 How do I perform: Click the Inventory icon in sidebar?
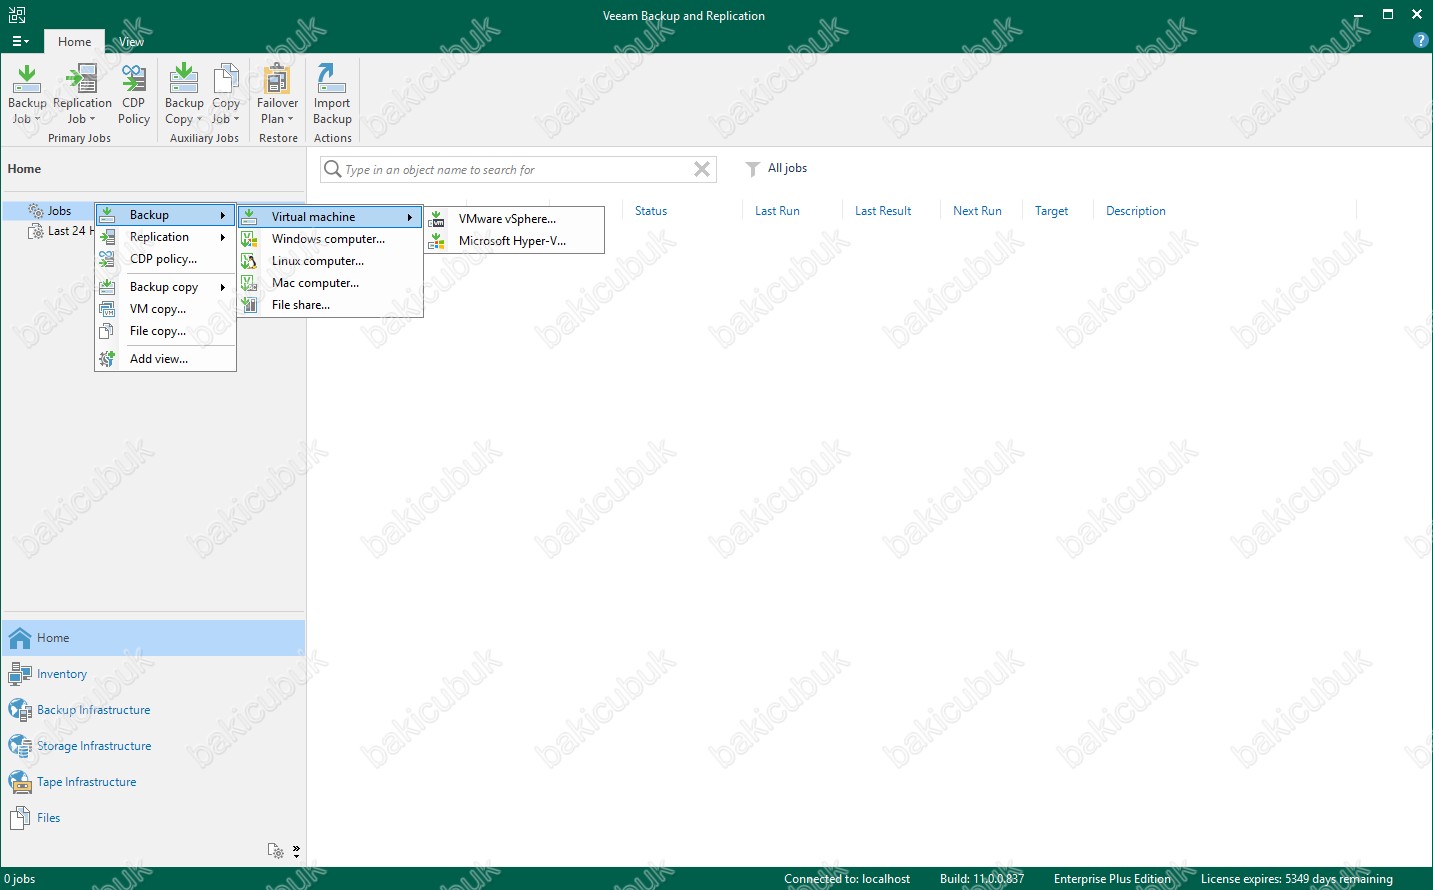point(20,674)
